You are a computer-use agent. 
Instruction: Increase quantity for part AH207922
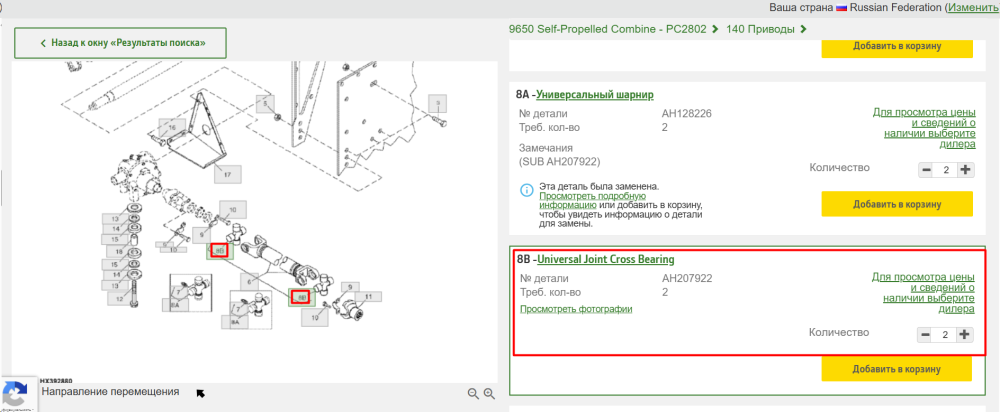[x=965, y=334]
